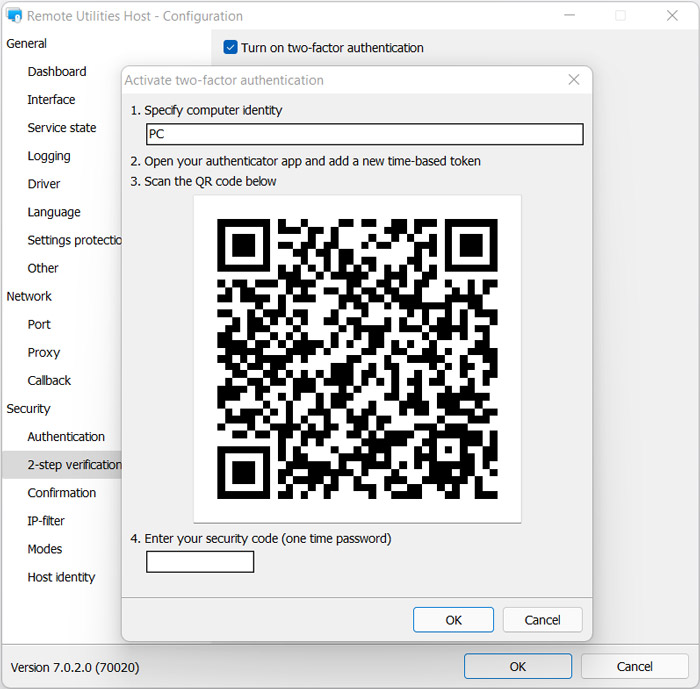700x689 pixels.
Task: Select the General section header
Action: click(26, 43)
